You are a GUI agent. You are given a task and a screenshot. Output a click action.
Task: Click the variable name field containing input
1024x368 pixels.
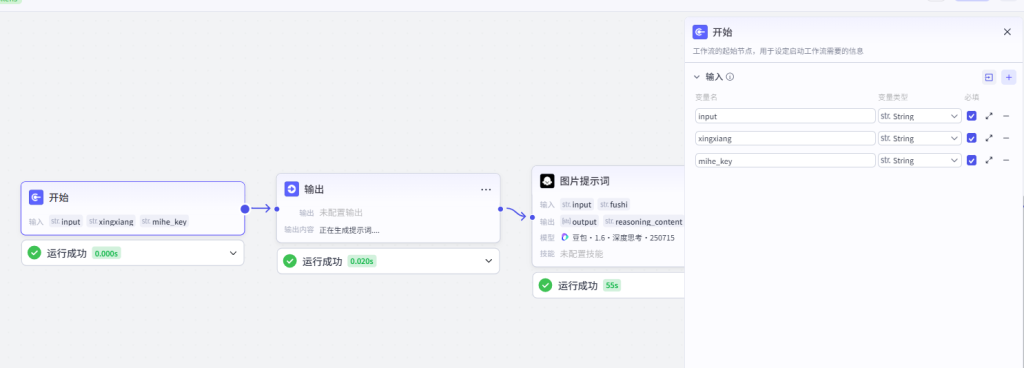pos(785,116)
